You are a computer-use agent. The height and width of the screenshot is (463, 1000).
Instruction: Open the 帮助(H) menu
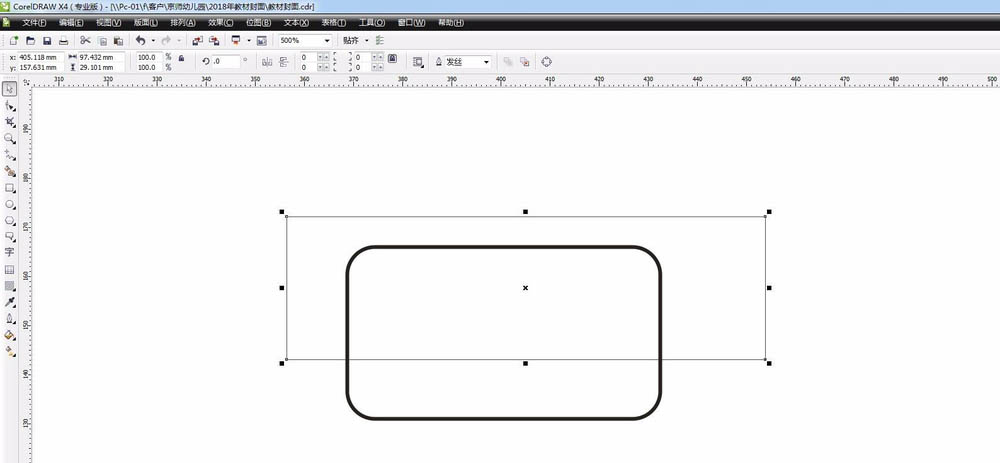451,22
